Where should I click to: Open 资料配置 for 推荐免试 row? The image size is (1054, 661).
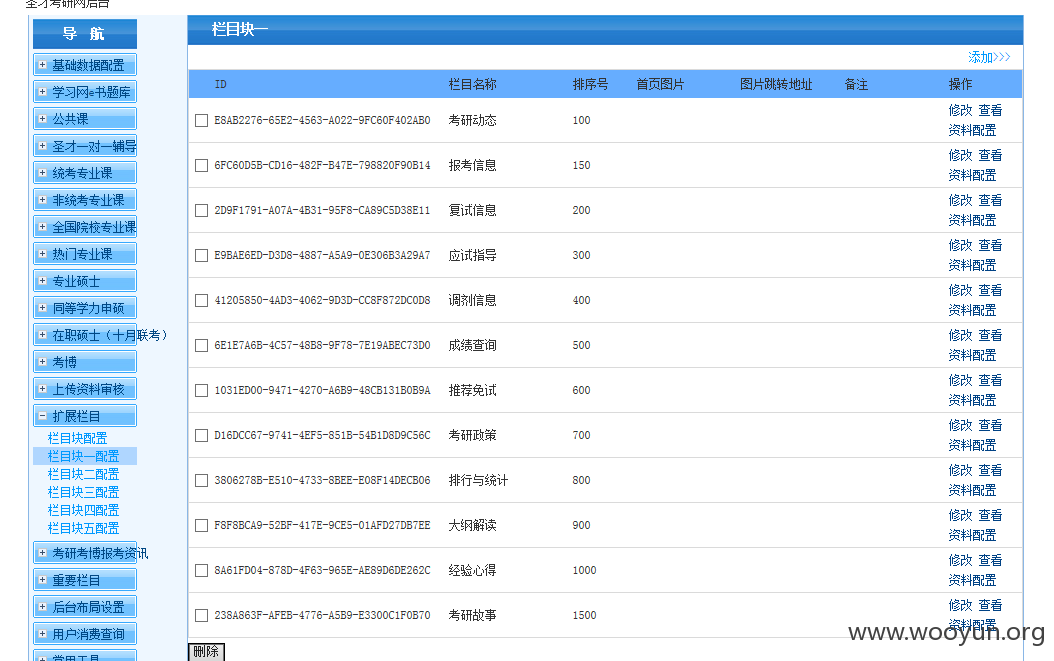973,401
